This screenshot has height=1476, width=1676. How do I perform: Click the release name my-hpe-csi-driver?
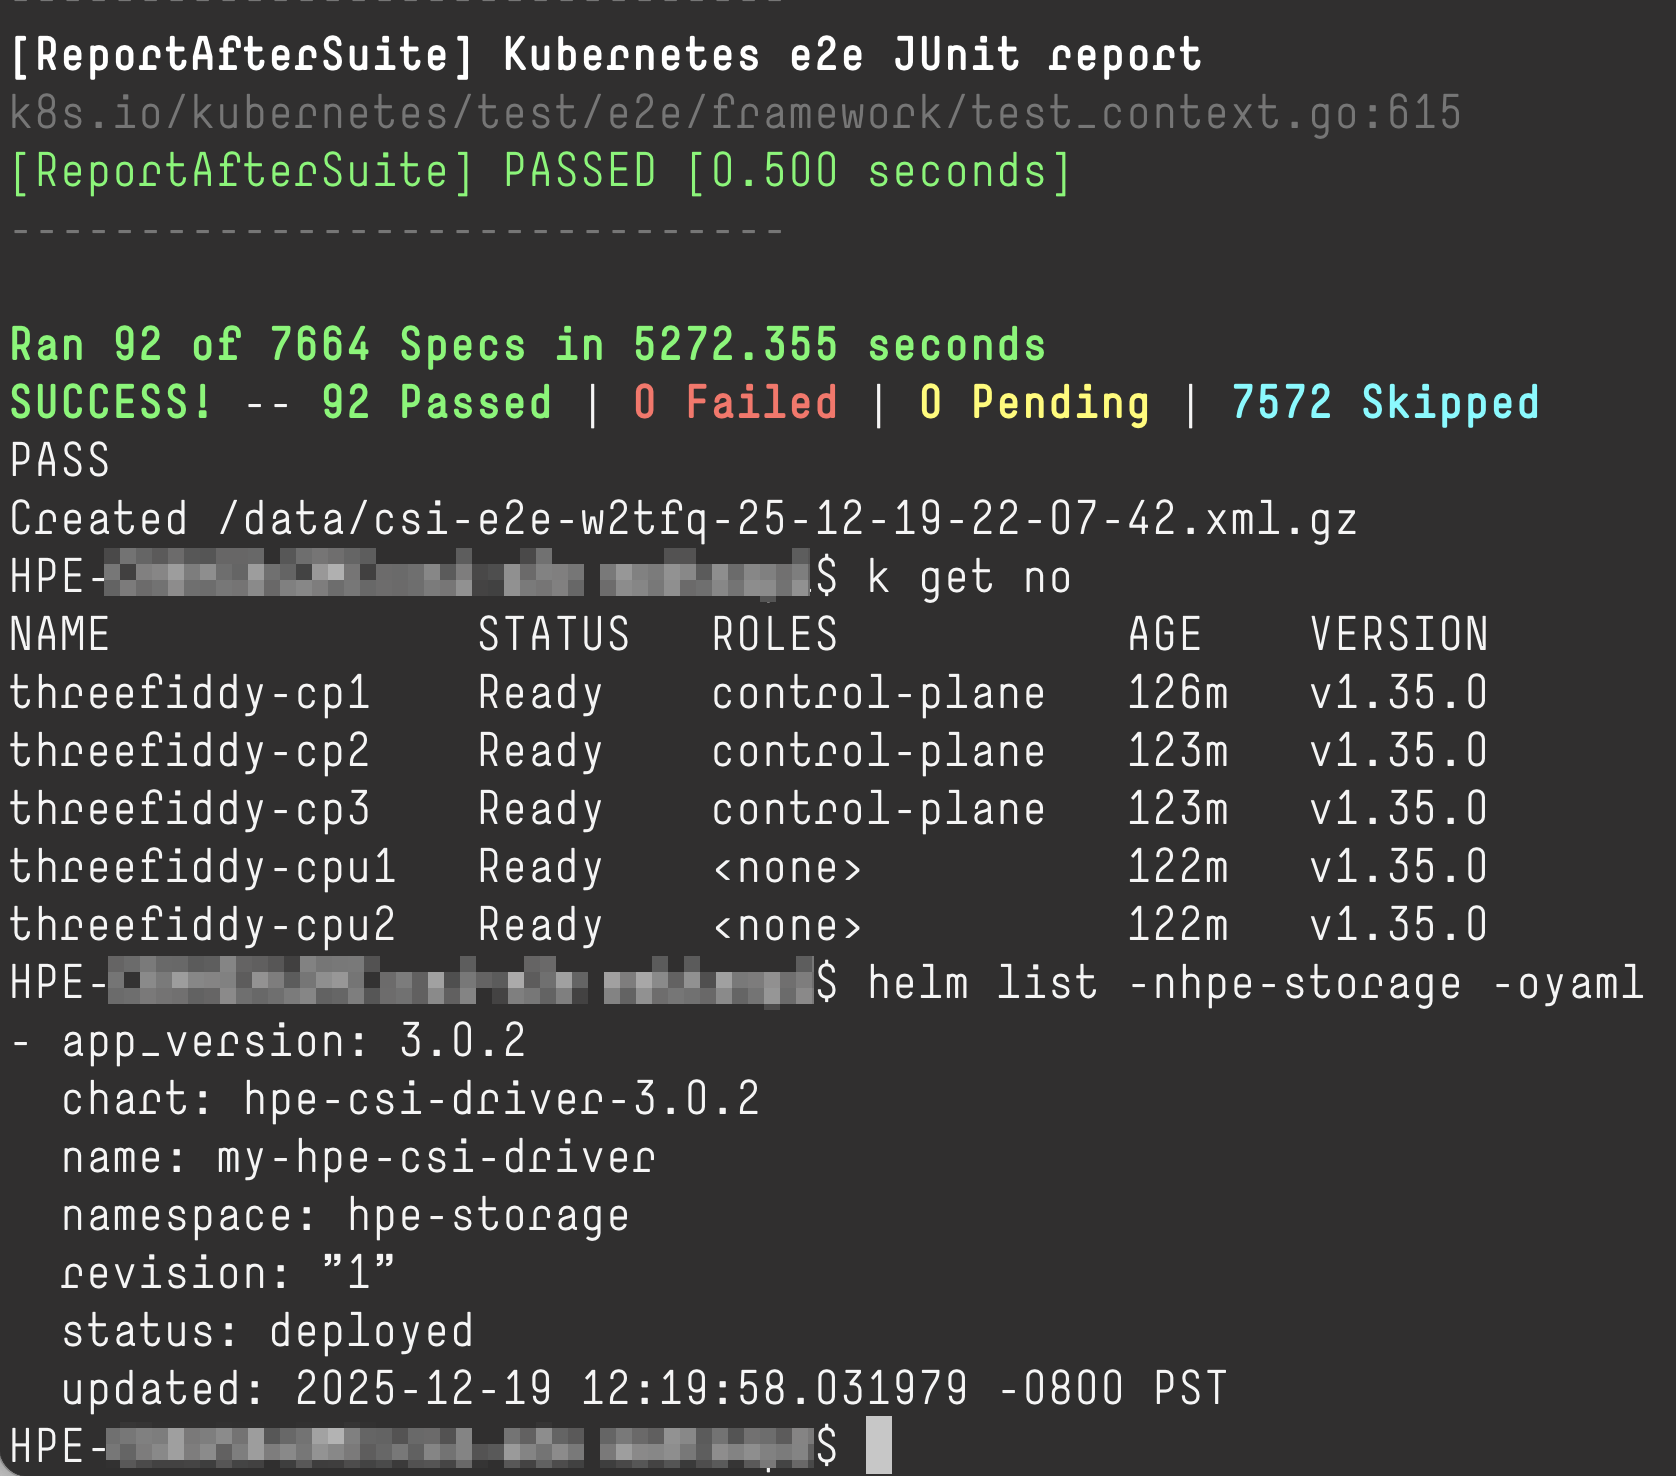(x=436, y=1158)
